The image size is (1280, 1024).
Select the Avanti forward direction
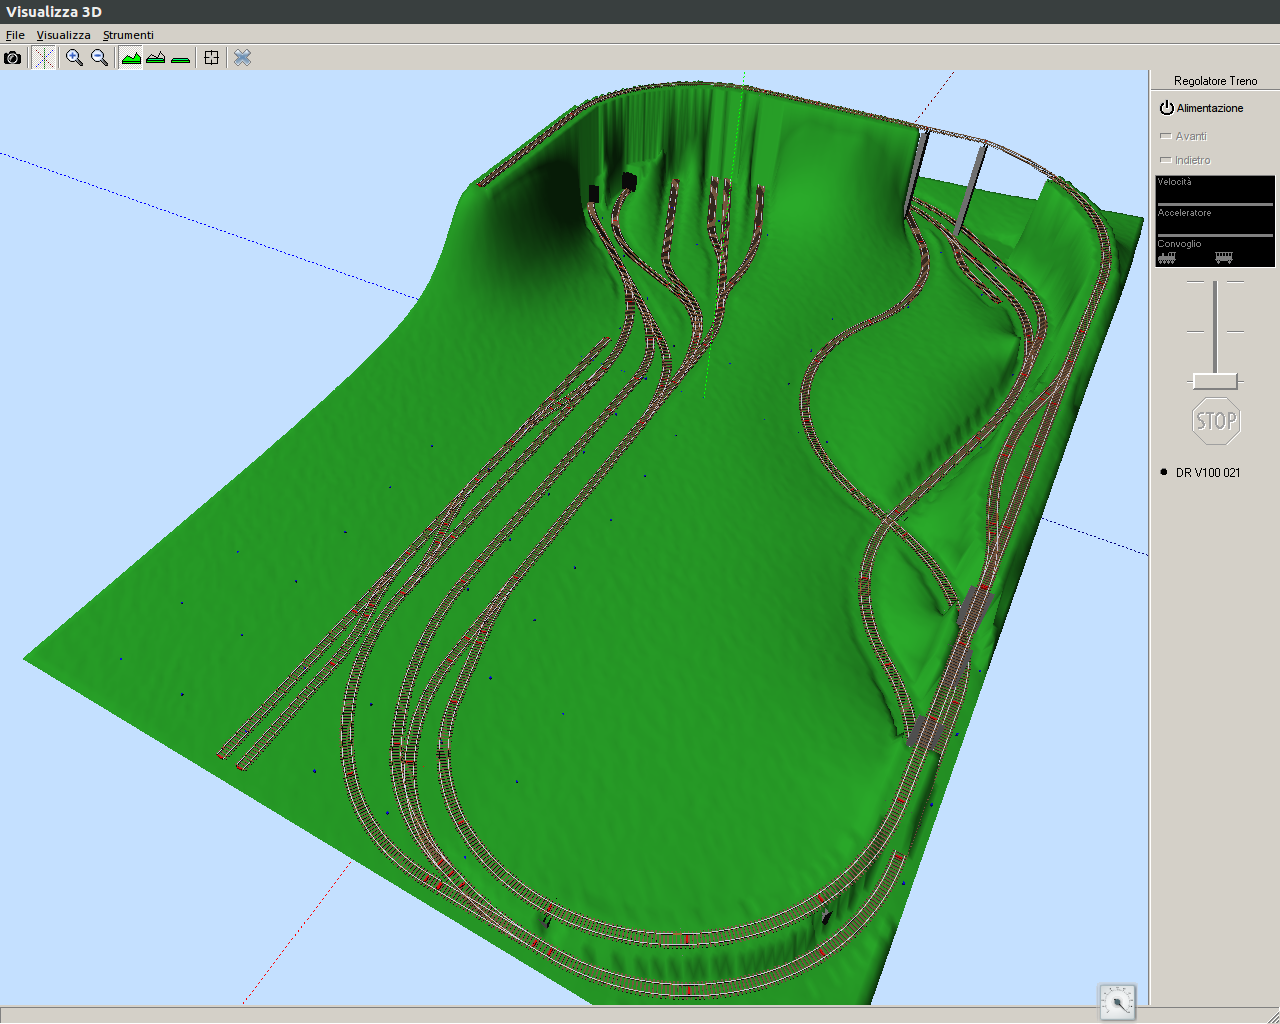click(x=1184, y=136)
